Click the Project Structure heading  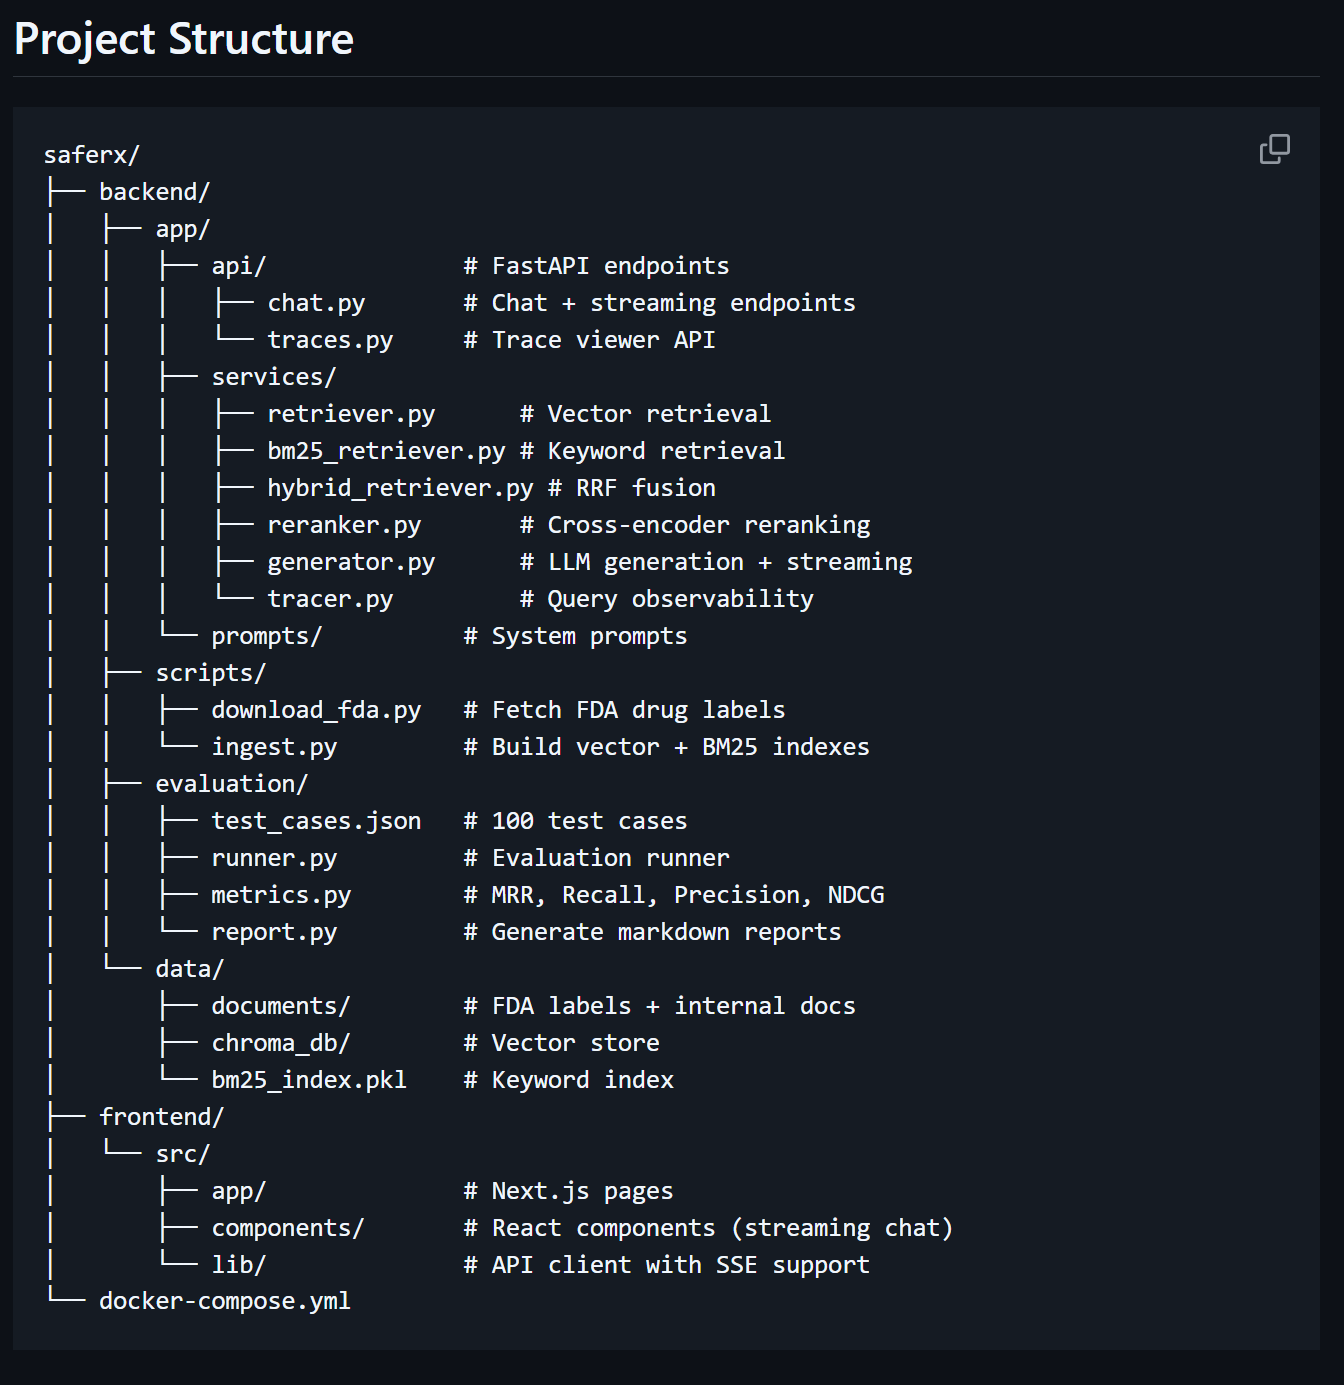[x=184, y=39]
